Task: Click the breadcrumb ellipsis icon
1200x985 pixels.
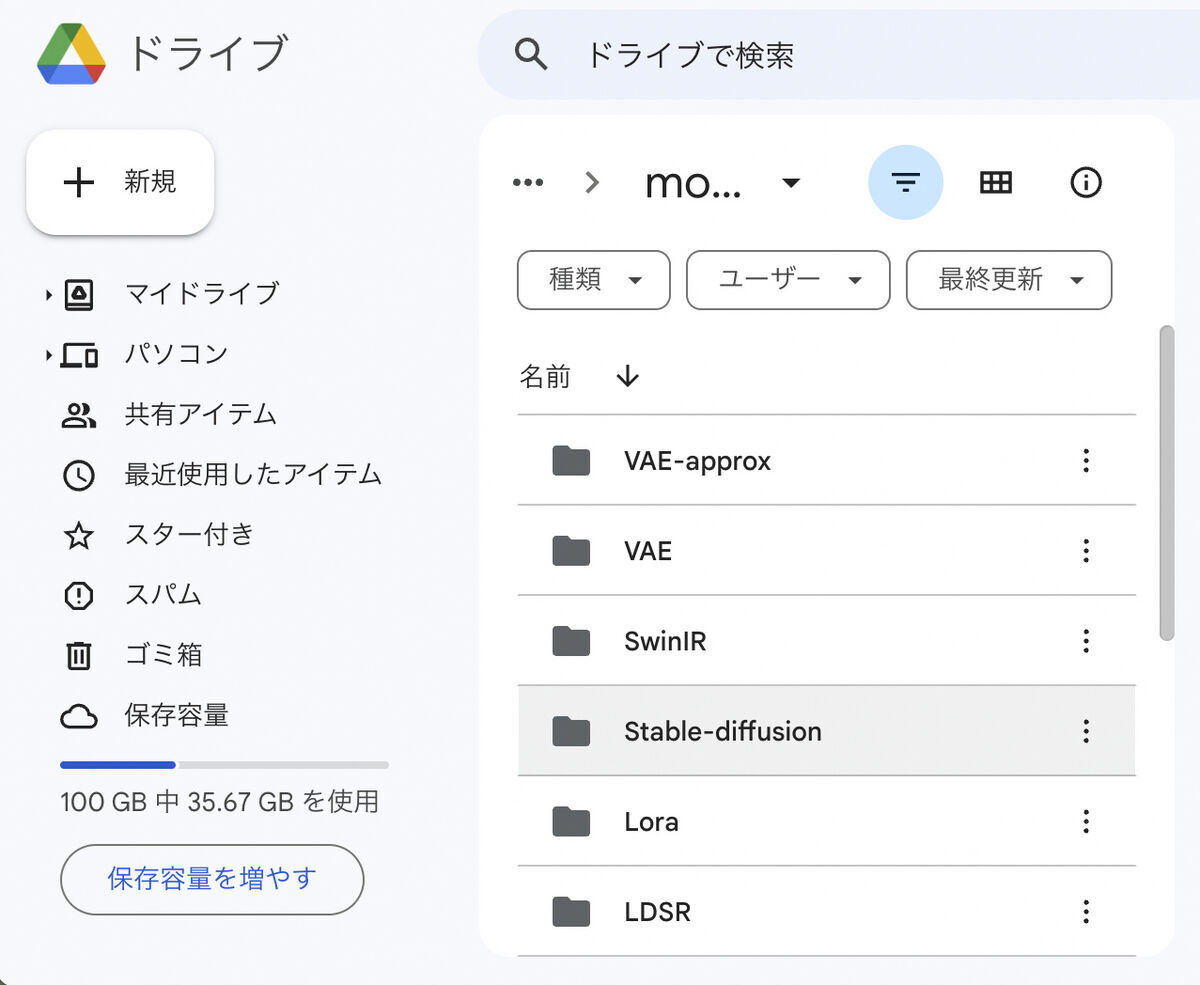Action: tap(528, 182)
